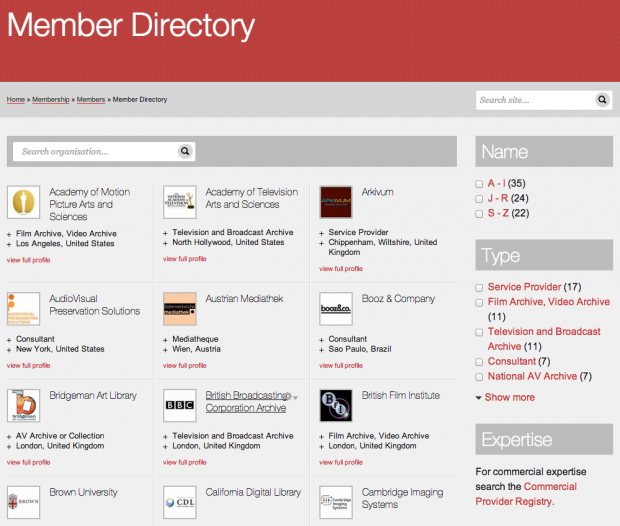Open the California Digital Library title
The width and height of the screenshot is (620, 526).
253,492
